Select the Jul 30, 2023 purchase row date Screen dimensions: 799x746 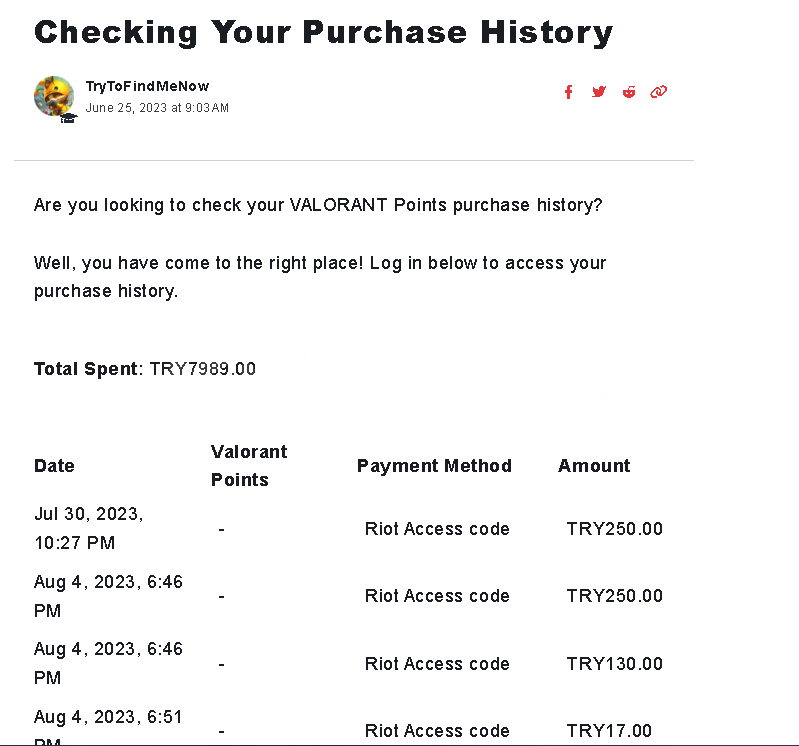tap(88, 528)
